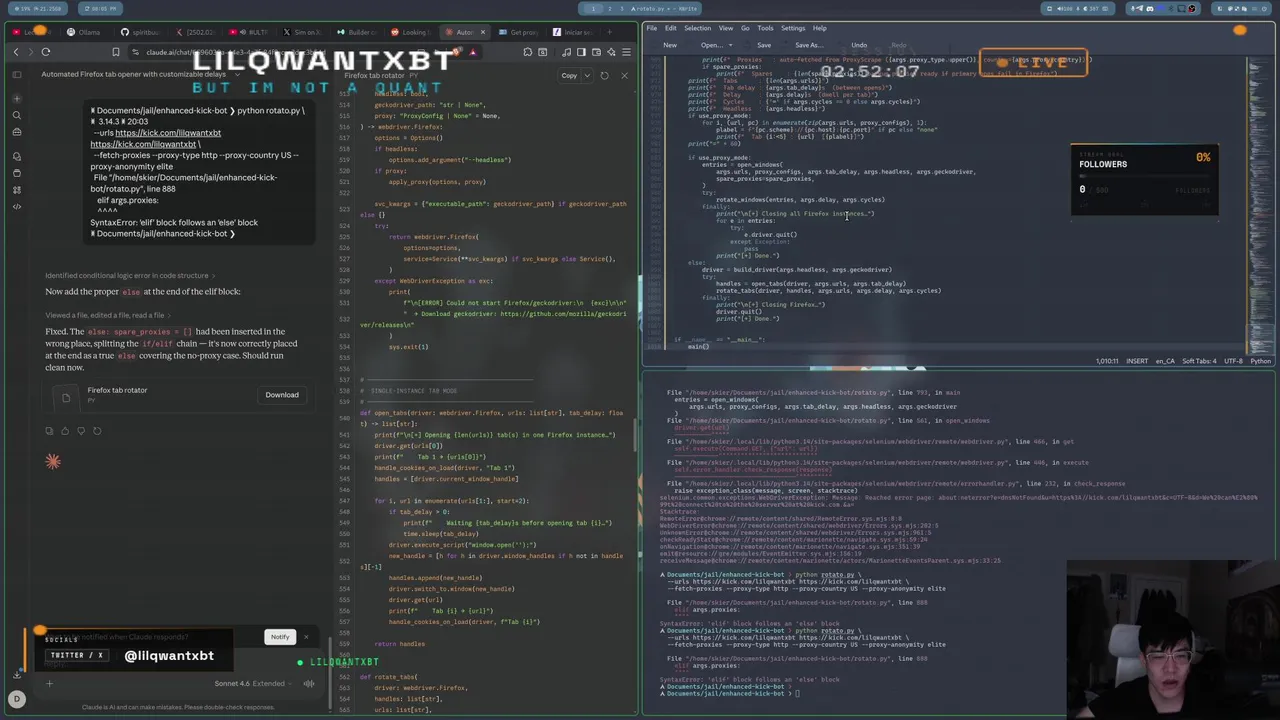Viewport: 1280px width, 720px height.
Task: Dismiss the notify banner in Claude
Action: [x=306, y=637]
